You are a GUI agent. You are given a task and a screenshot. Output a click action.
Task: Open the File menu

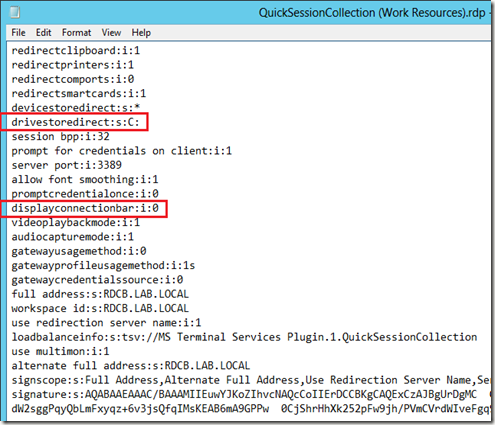pos(18,33)
